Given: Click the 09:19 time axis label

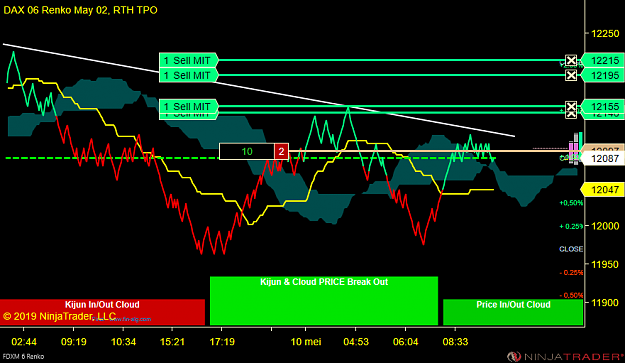Looking at the screenshot, I should coord(73,342).
